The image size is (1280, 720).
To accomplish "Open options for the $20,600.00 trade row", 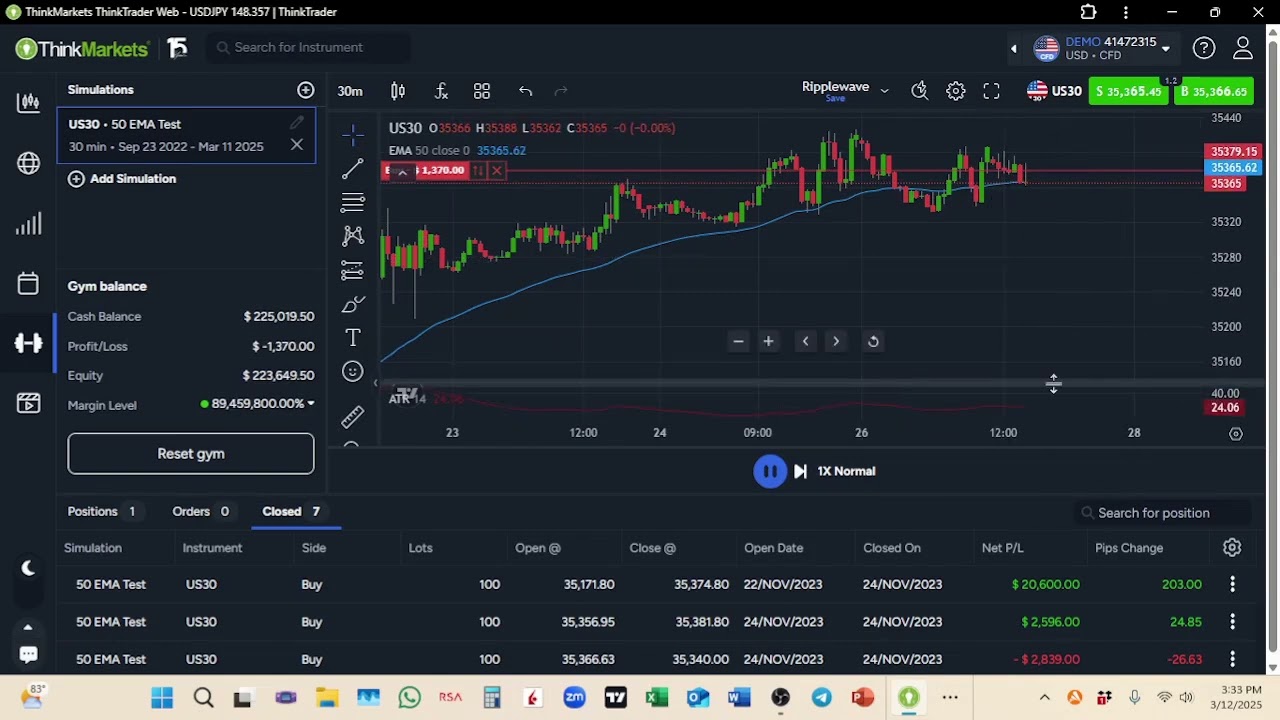I will (x=1232, y=584).
